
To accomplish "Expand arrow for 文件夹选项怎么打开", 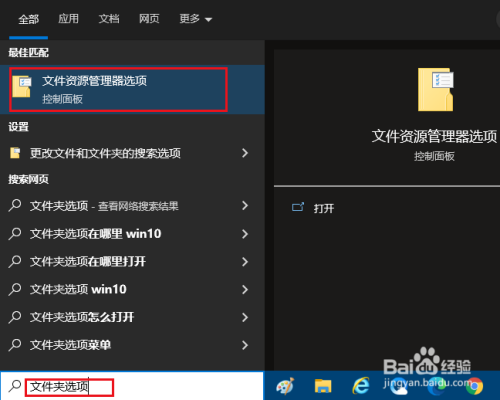I will (x=245, y=317).
